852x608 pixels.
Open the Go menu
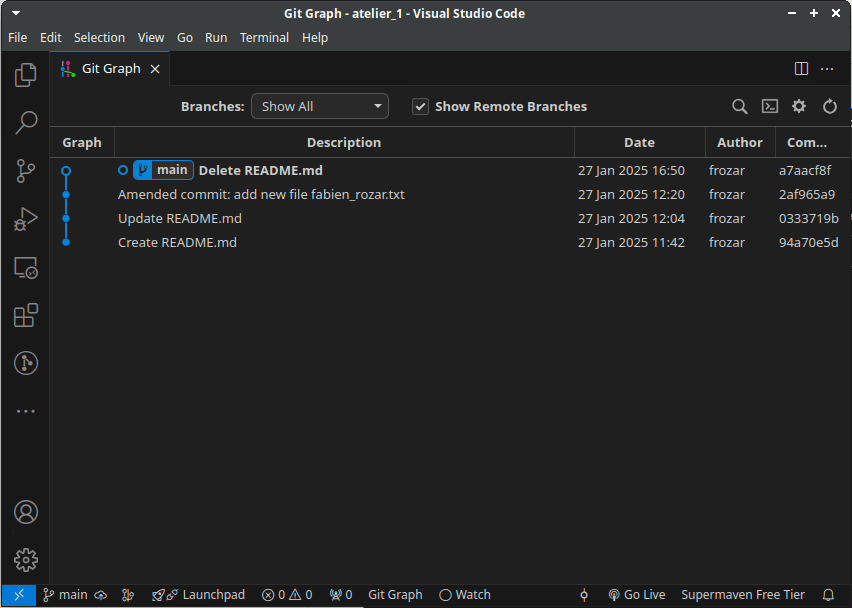click(185, 37)
